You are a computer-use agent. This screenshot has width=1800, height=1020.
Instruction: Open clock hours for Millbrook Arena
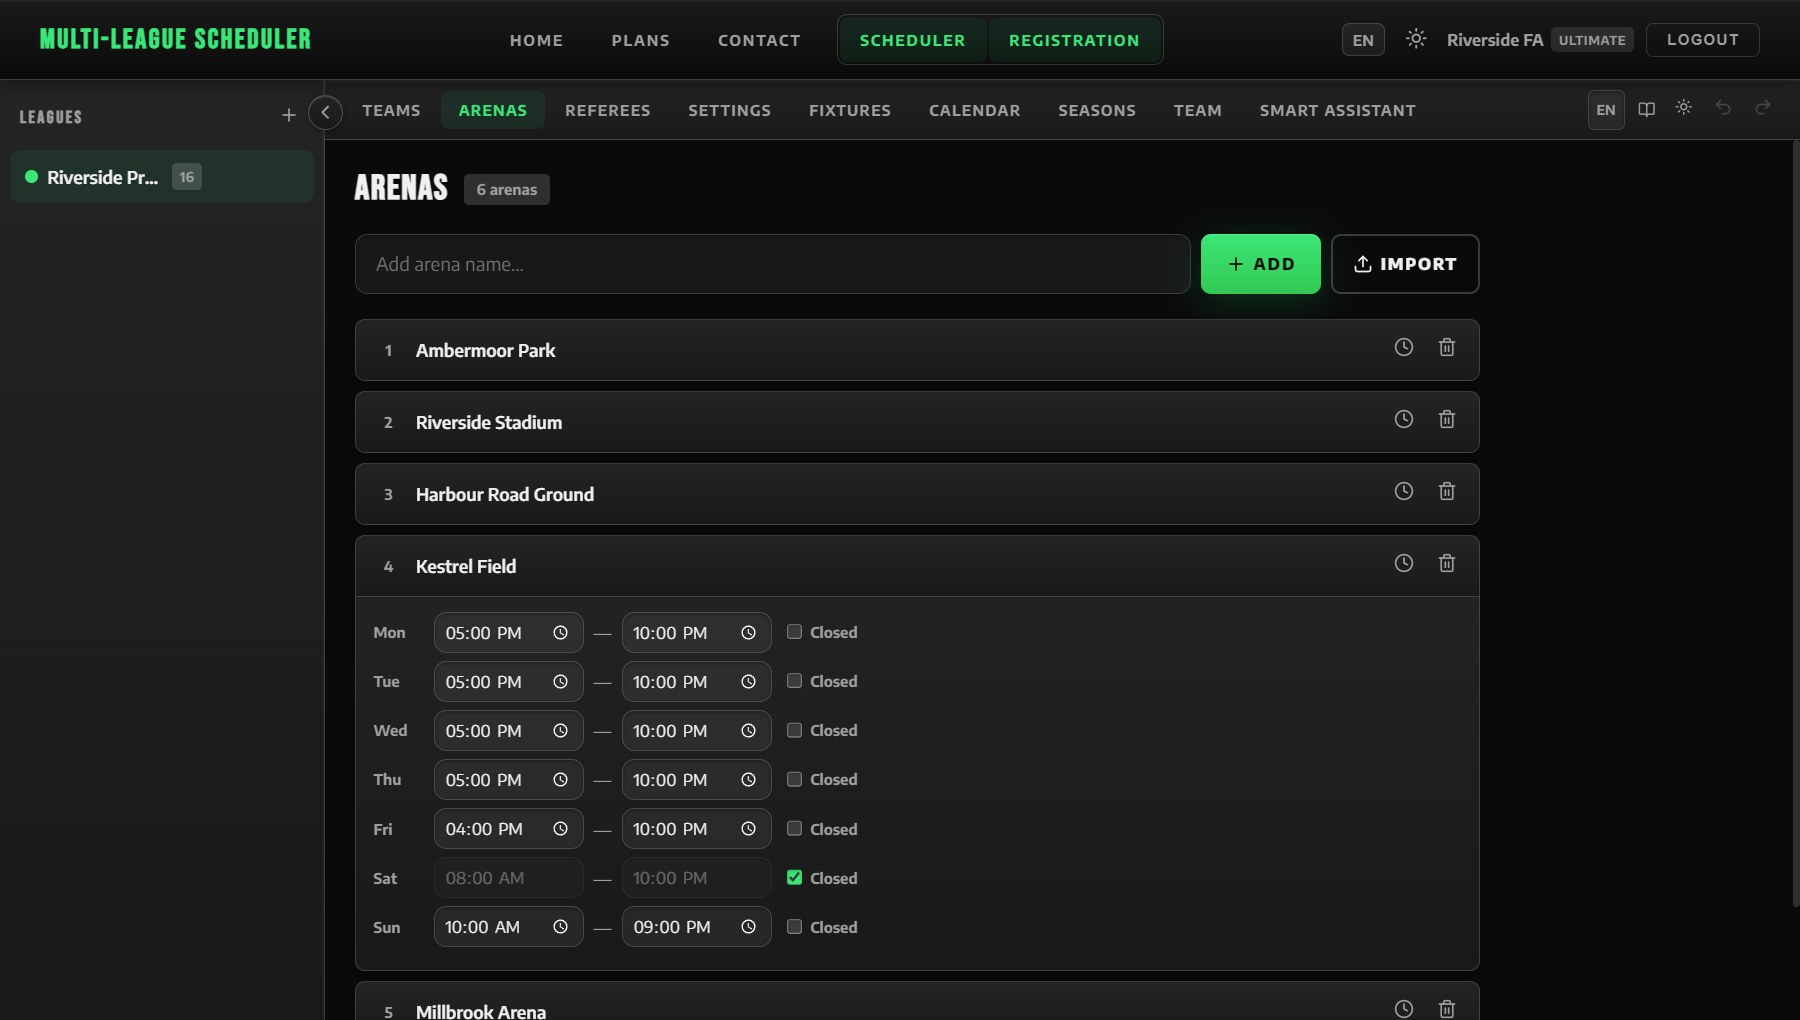pos(1404,1008)
